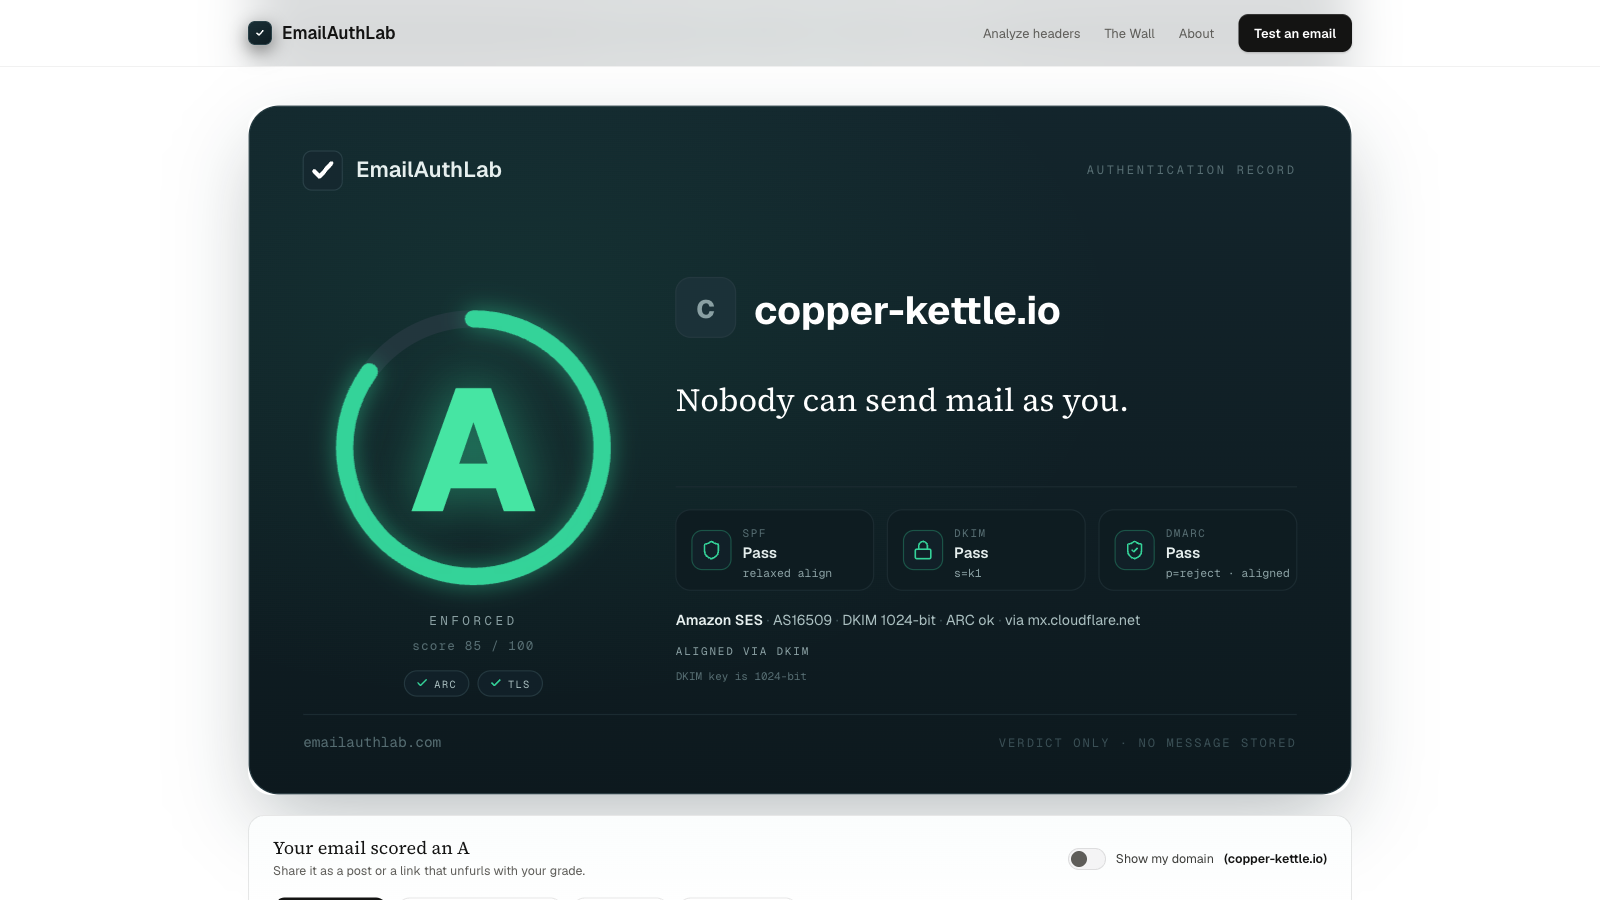The image size is (1600, 900).
Task: Click the AUTHENTICATION RECORD label
Action: (1191, 170)
